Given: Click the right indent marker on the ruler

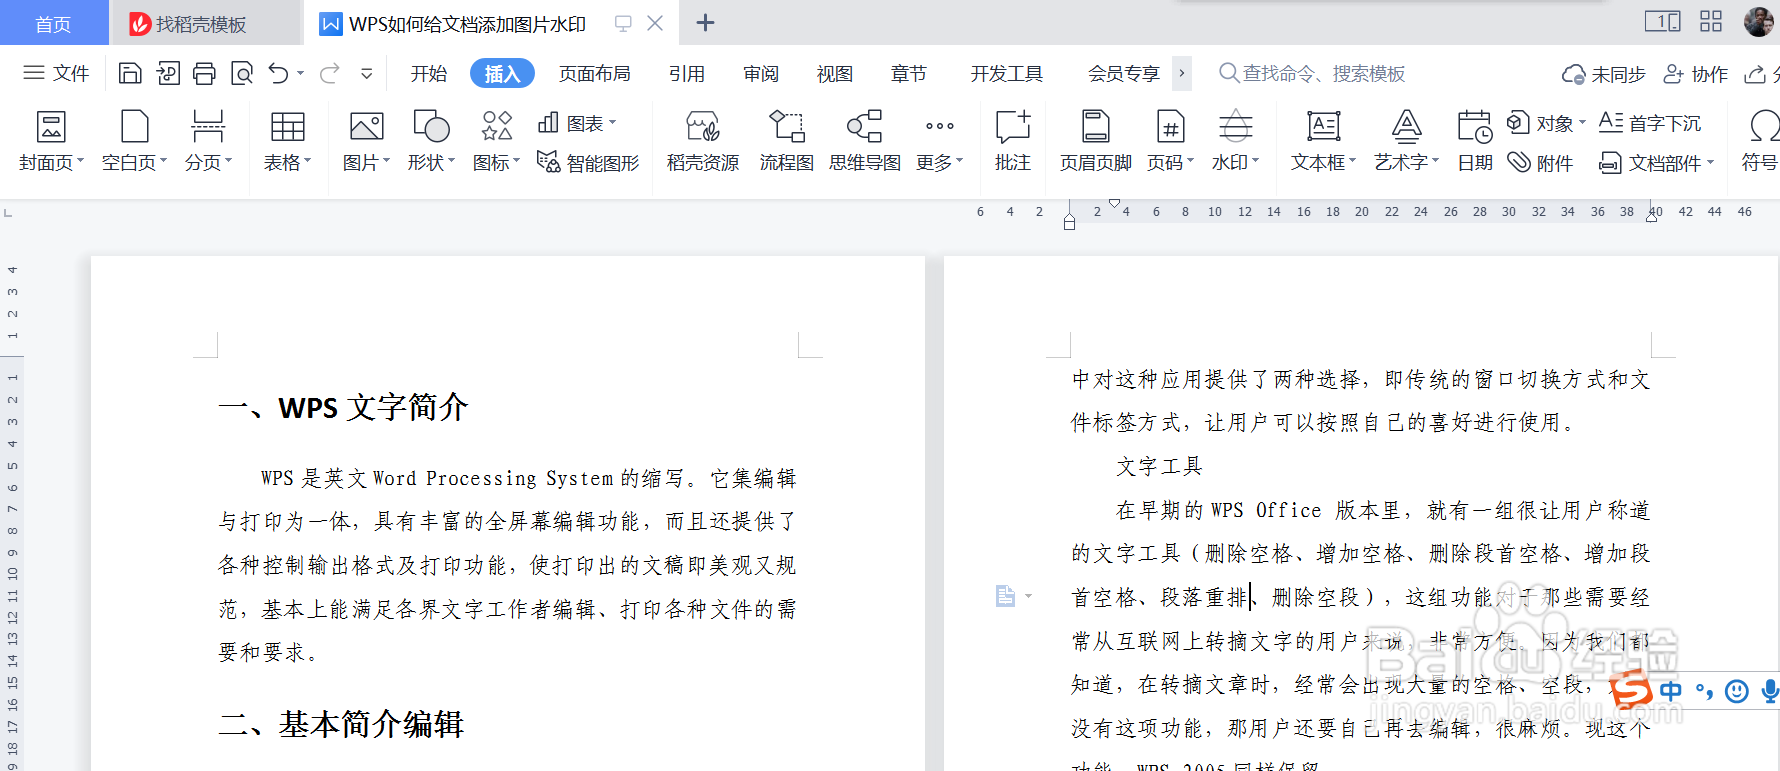Looking at the screenshot, I should (x=1651, y=217).
